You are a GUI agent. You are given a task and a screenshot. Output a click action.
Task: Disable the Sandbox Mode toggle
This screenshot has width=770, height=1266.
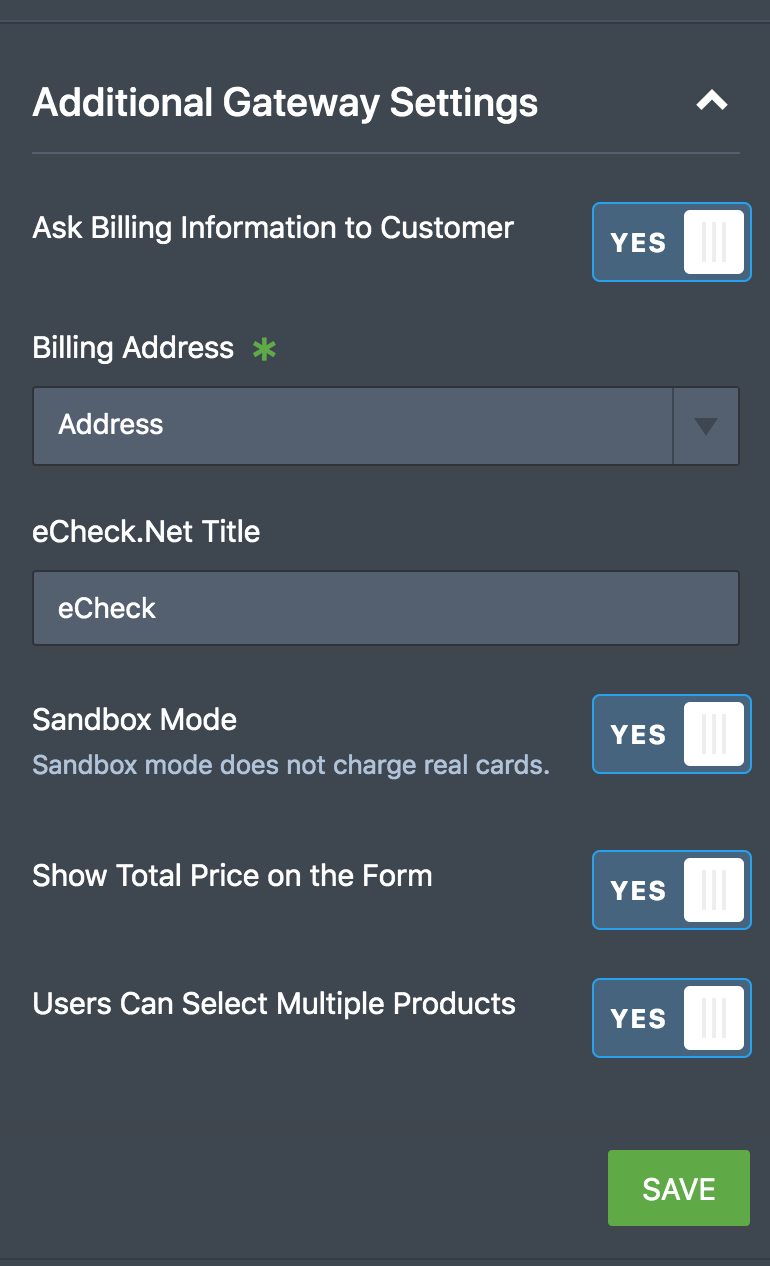coord(672,734)
